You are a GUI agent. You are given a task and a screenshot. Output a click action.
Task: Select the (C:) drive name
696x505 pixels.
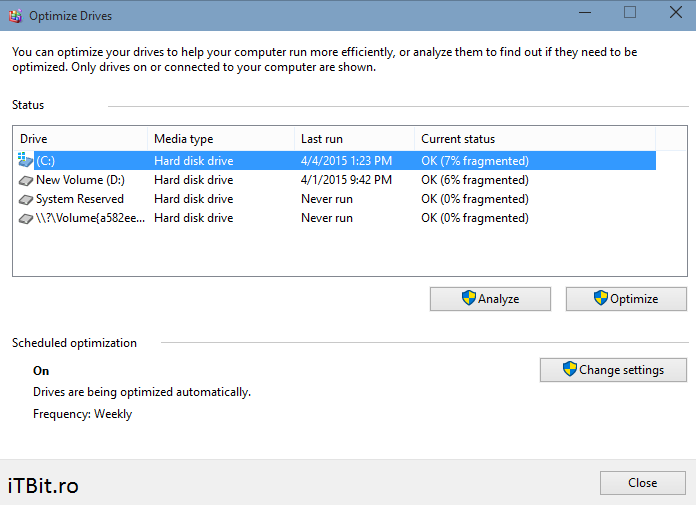point(46,160)
